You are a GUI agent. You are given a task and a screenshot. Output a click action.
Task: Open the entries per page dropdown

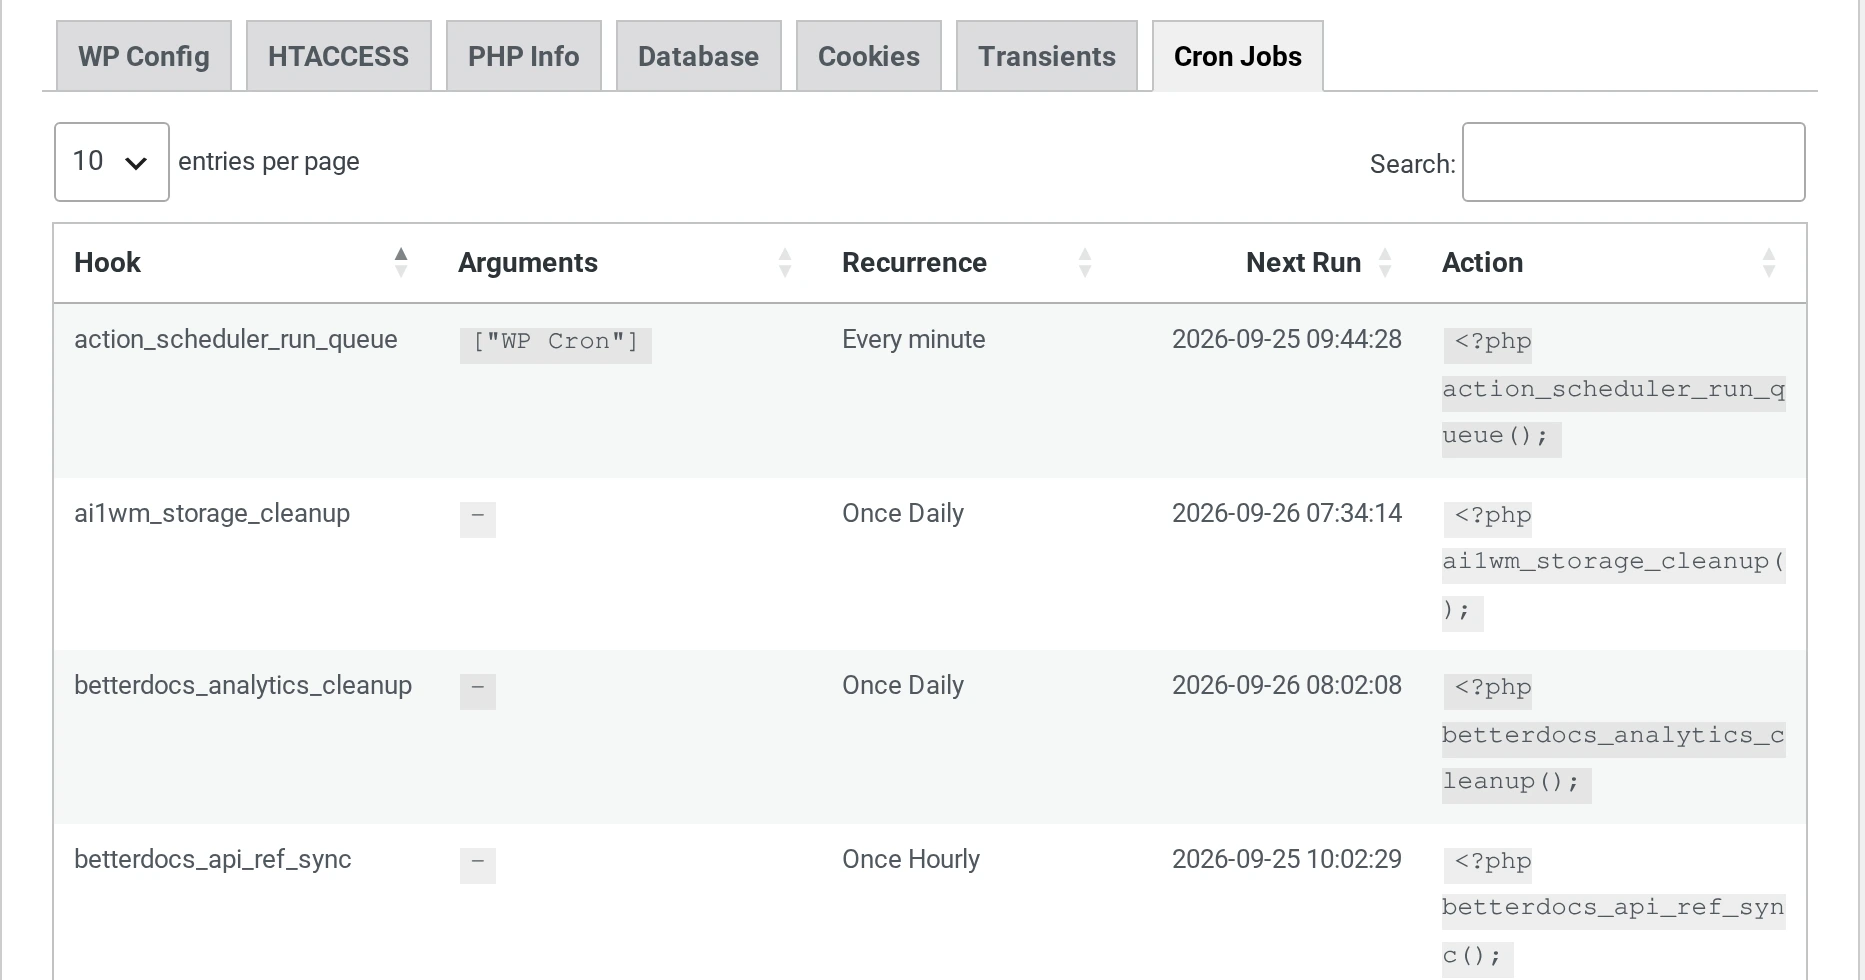[x=111, y=162]
